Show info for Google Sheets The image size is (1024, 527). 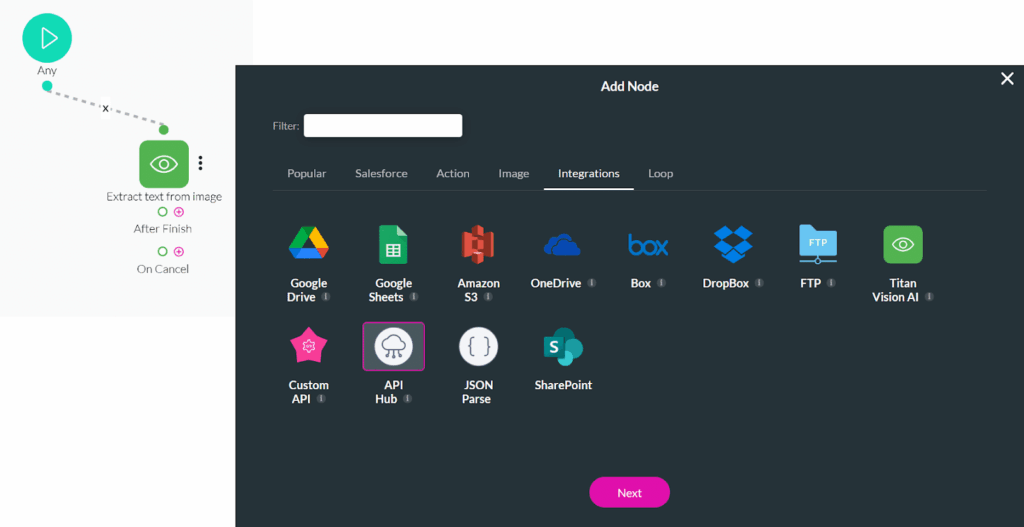(413, 296)
